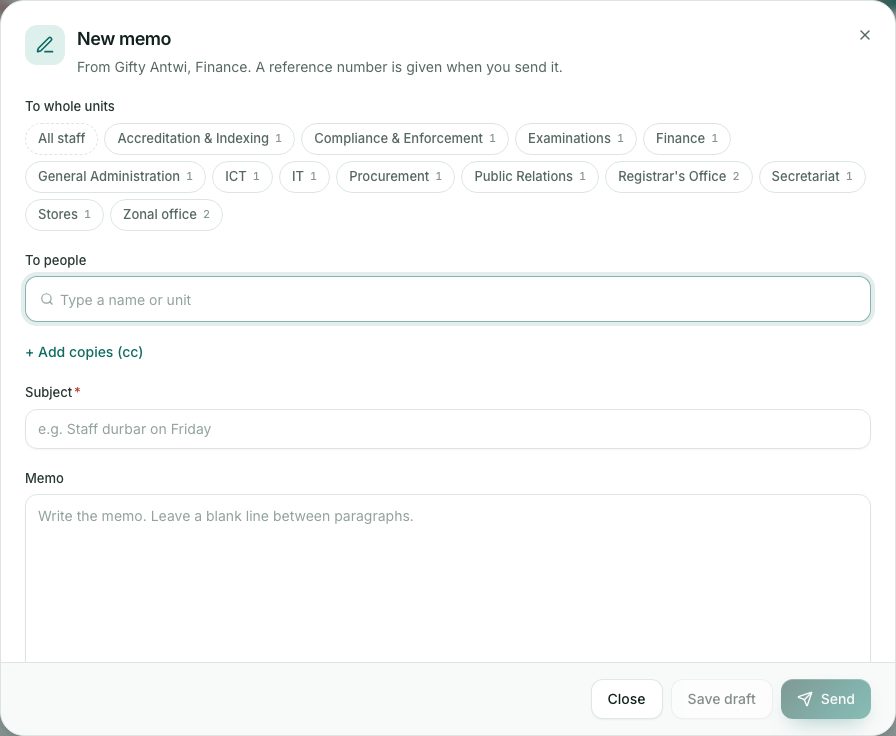Select General Administration unit chip
Viewport: 896px width, 736px height.
[115, 177]
